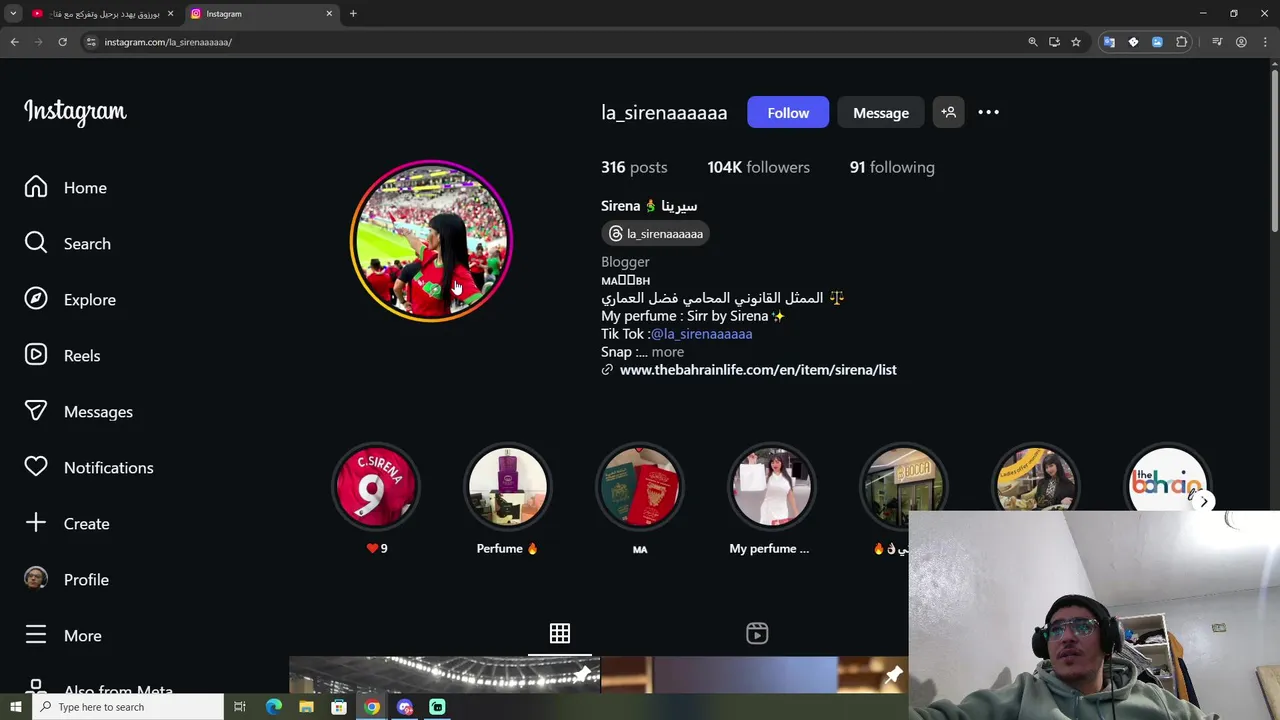Open the Search panel in sidebar
The image size is (1280, 720).
pos(68,244)
